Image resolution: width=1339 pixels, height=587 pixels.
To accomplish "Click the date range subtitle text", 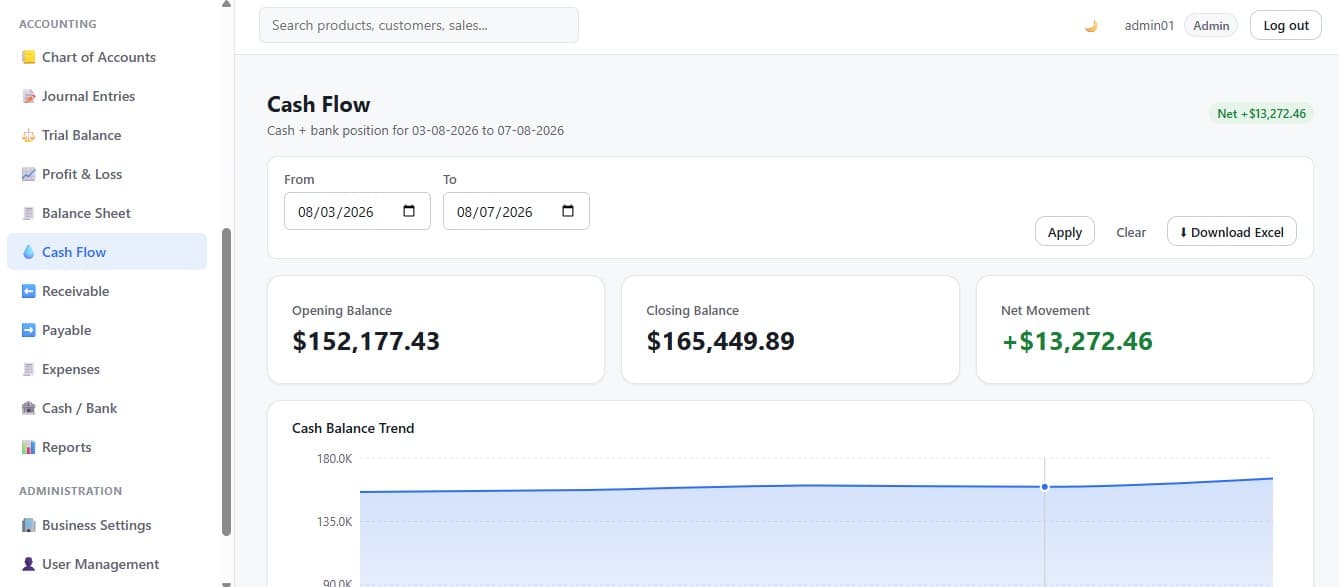I will point(416,131).
